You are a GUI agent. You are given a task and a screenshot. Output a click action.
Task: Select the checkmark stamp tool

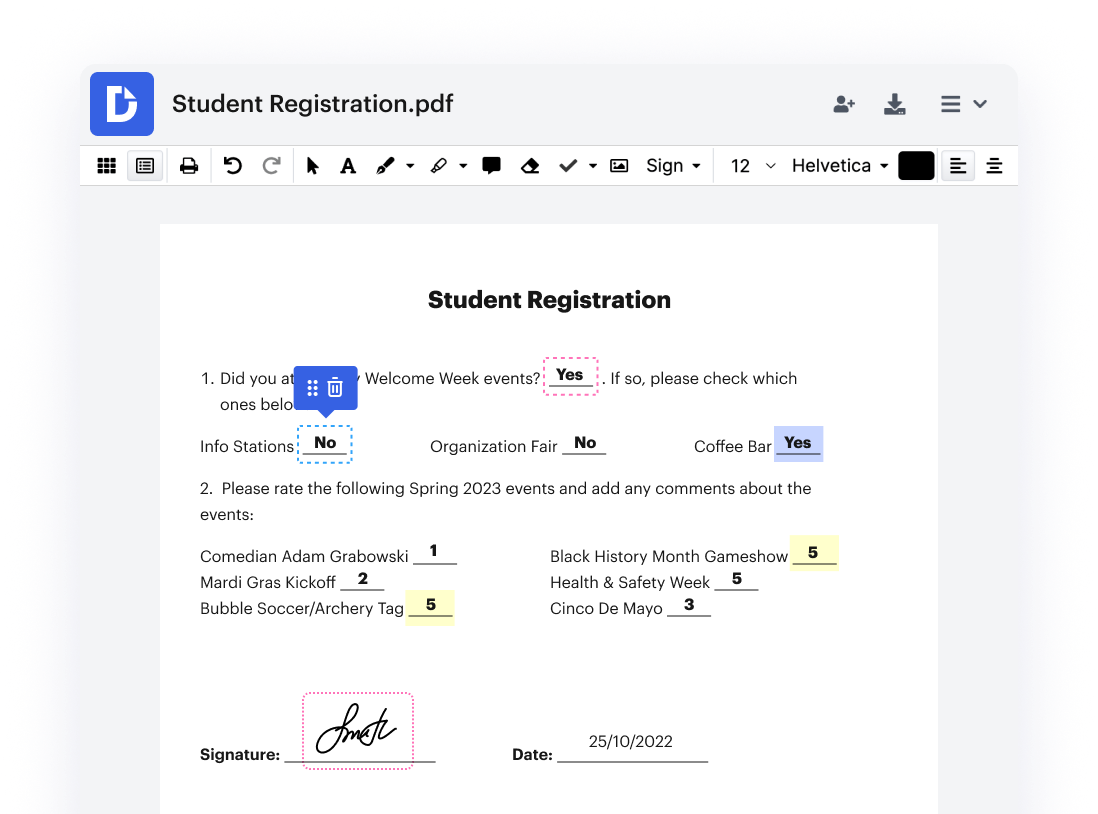click(567, 166)
